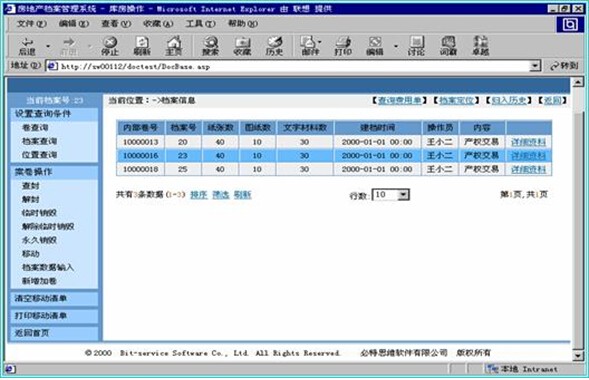Open the File (文件) menu
Viewport: 589px width, 380px height.
pos(32,24)
